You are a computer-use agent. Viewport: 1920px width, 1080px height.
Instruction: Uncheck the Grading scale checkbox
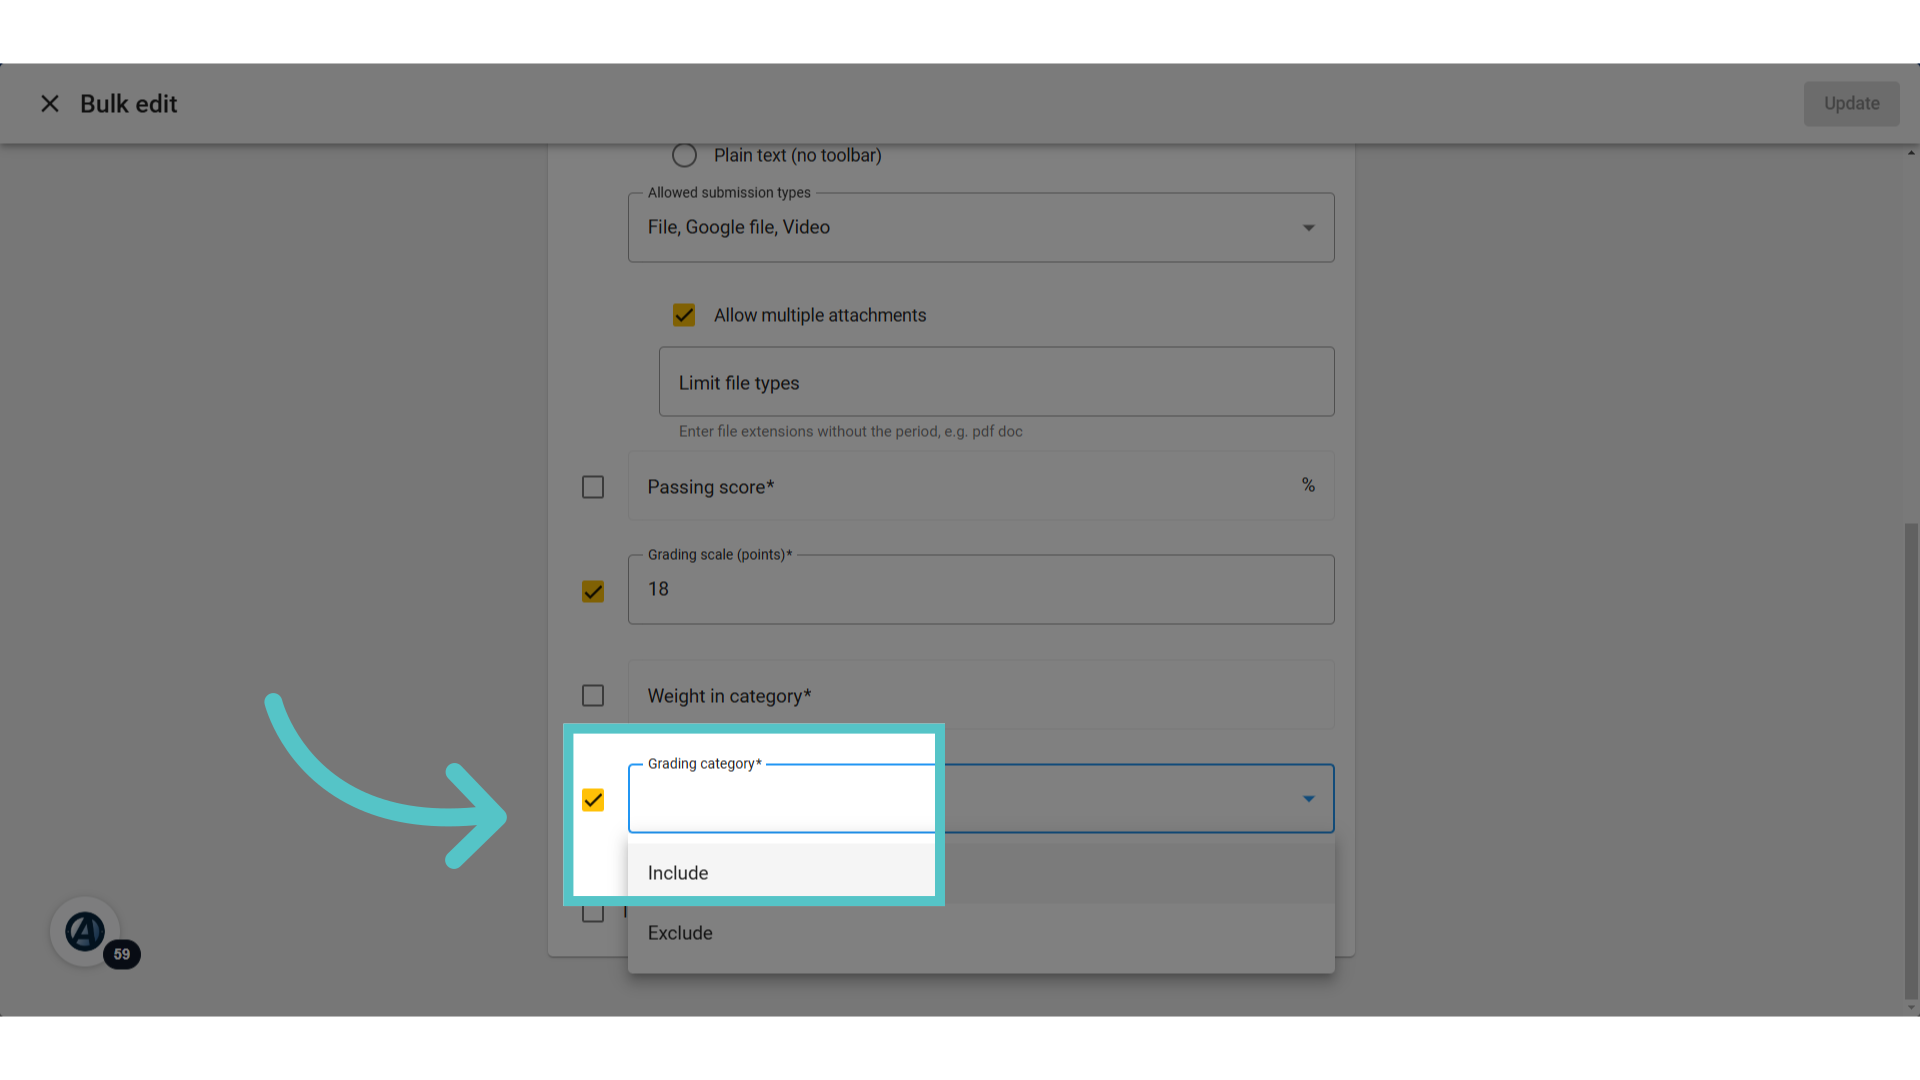coord(593,591)
